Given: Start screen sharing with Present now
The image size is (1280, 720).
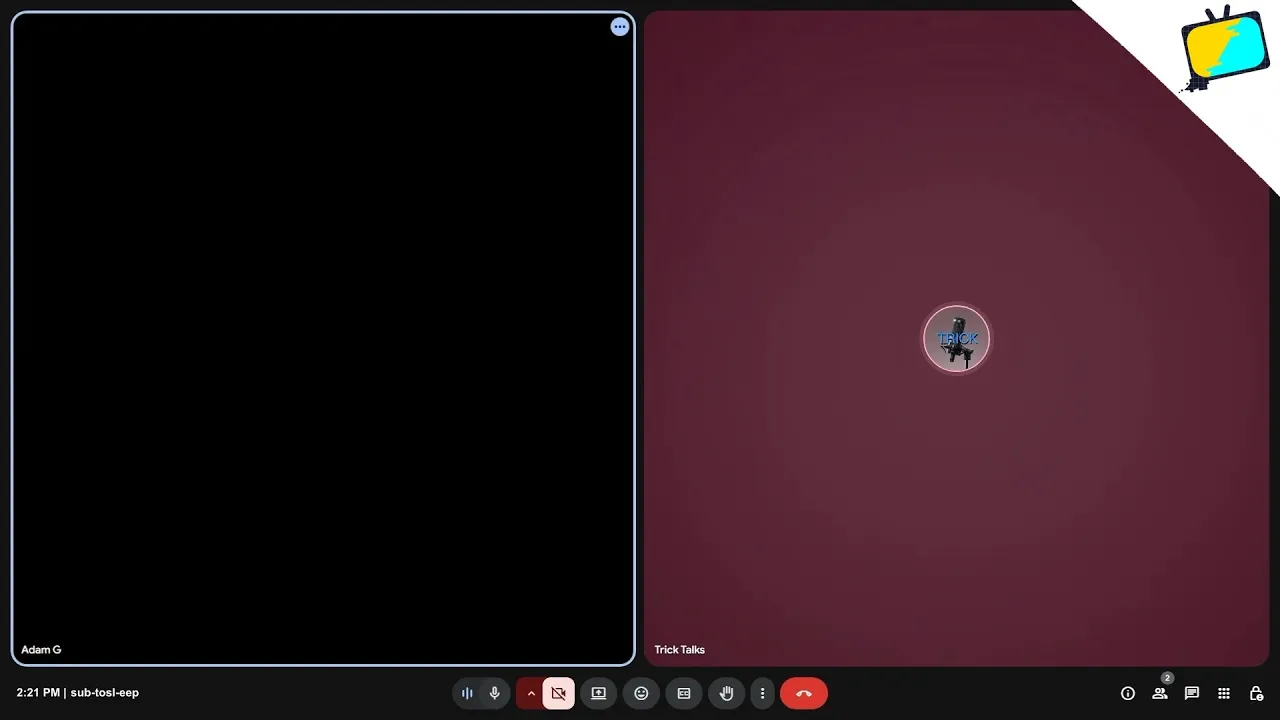Looking at the screenshot, I should point(599,693).
